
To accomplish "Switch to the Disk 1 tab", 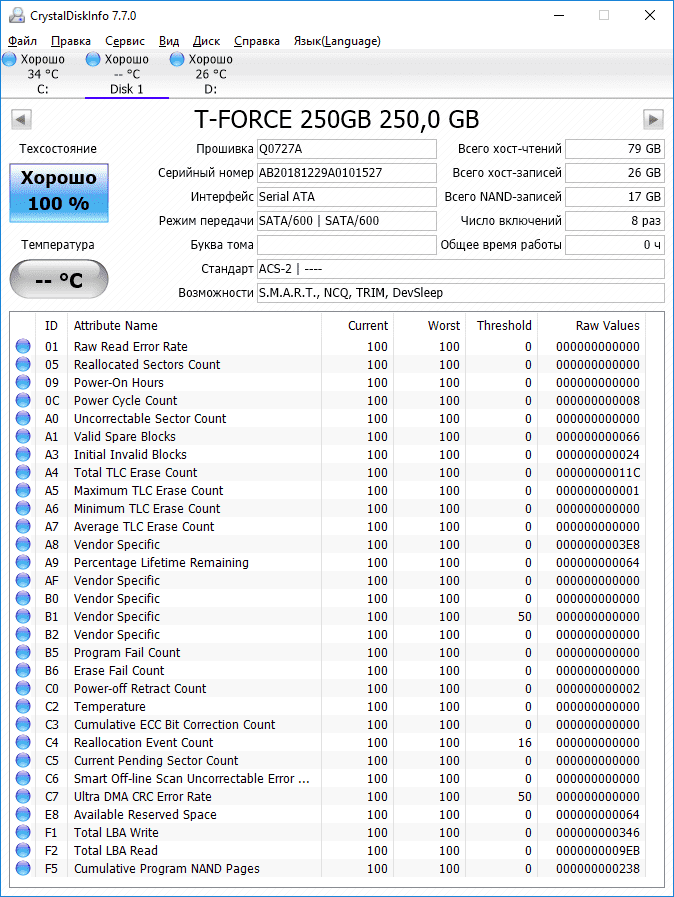I will (126, 88).
